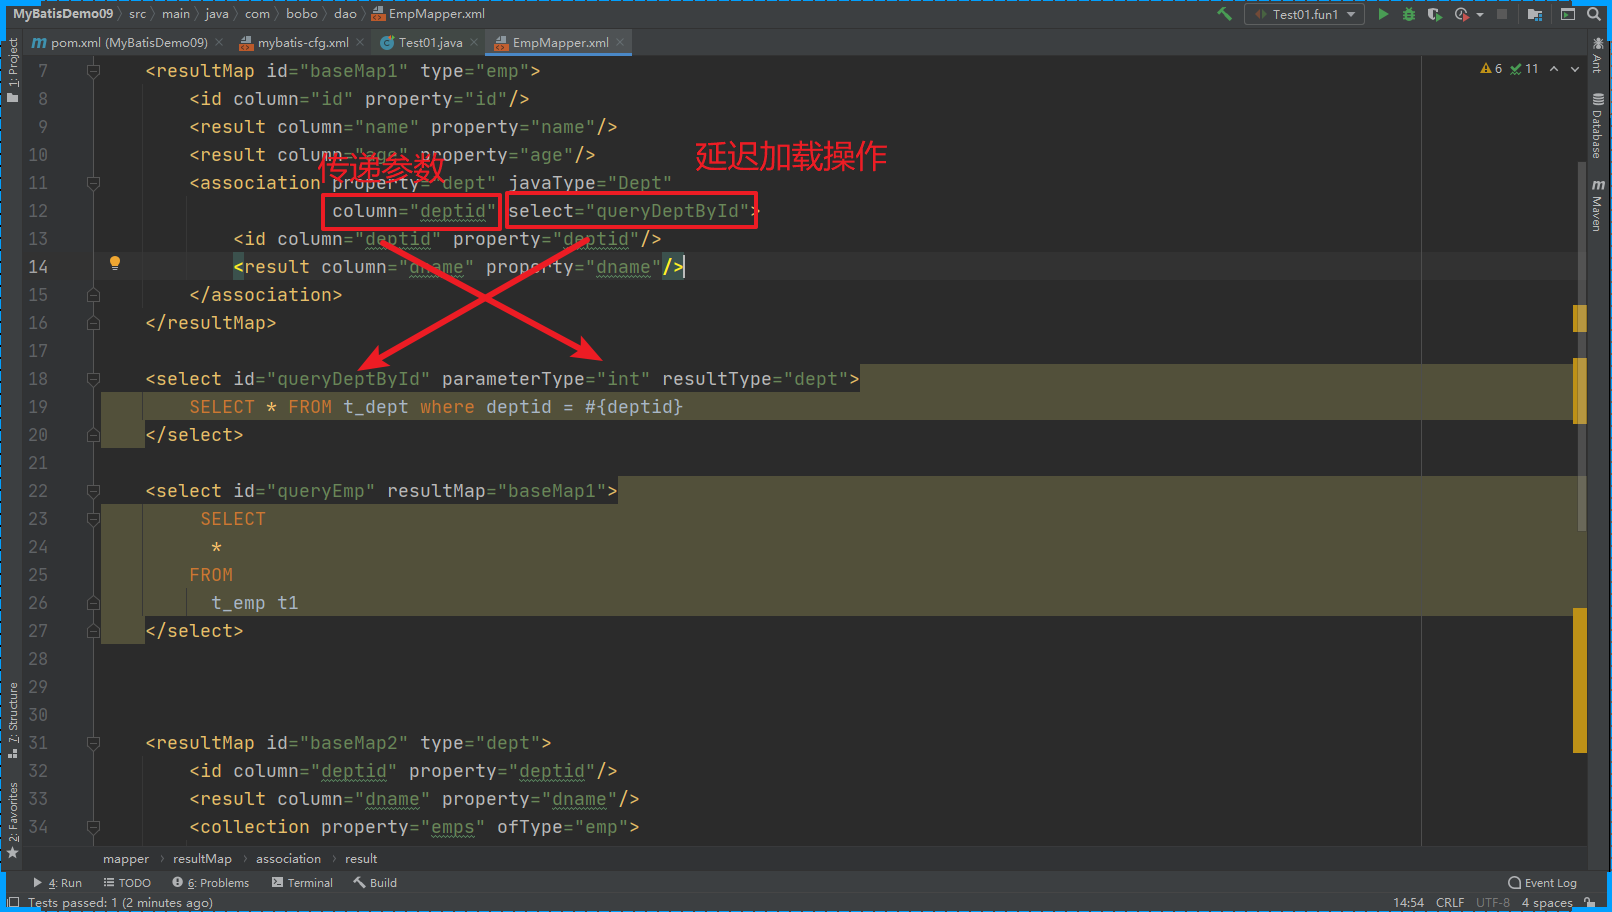1612x912 pixels.
Task: Open the Test01.fun1 run configuration dropdown
Action: tap(1305, 14)
